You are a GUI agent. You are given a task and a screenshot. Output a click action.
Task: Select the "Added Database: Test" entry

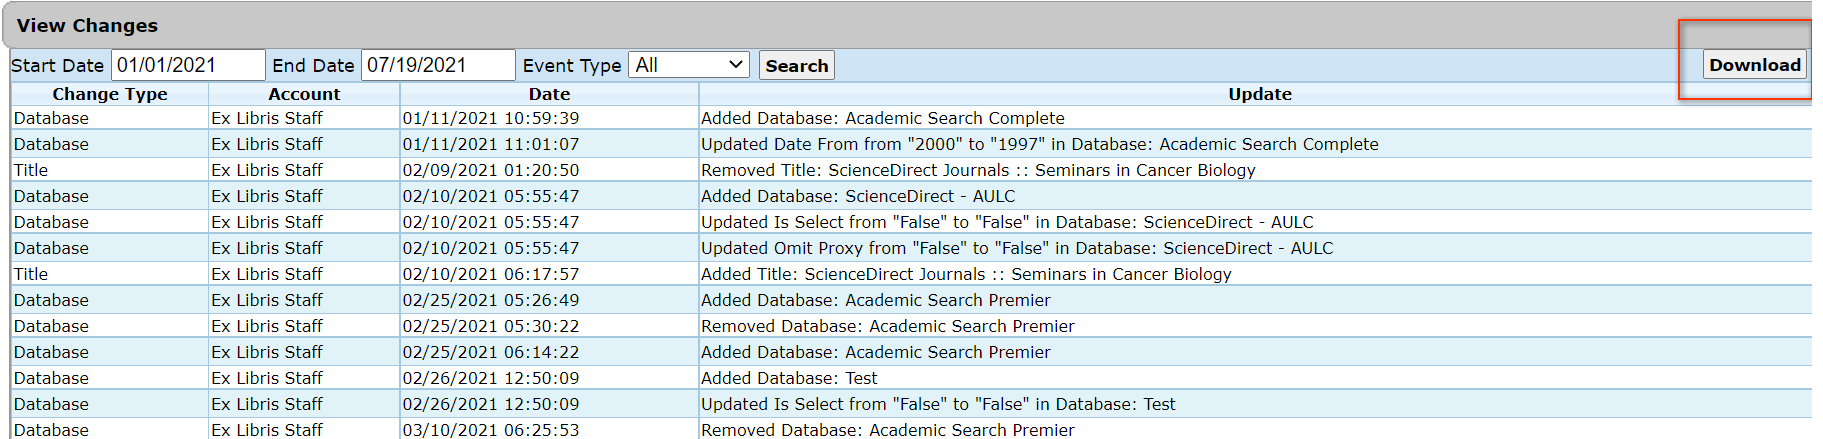point(788,378)
